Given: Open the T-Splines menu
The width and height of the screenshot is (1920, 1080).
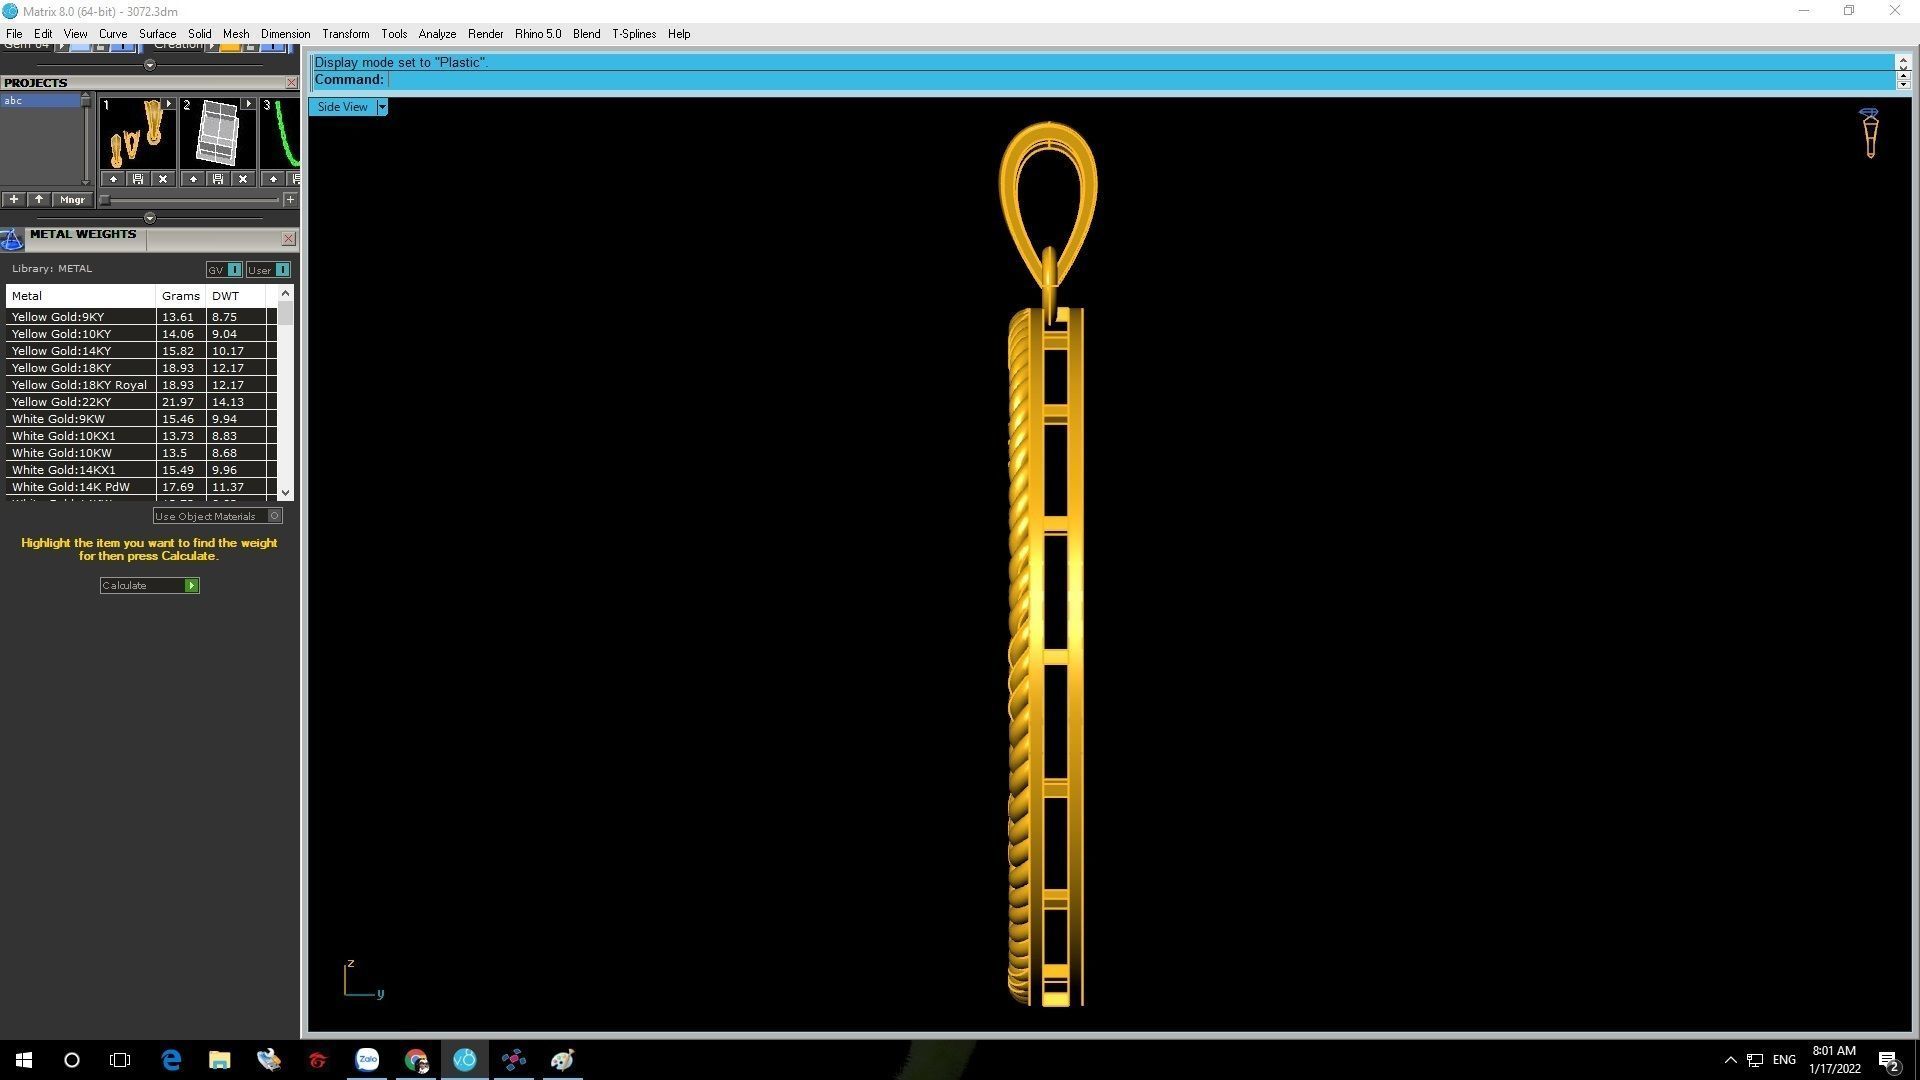Looking at the screenshot, I should [633, 34].
